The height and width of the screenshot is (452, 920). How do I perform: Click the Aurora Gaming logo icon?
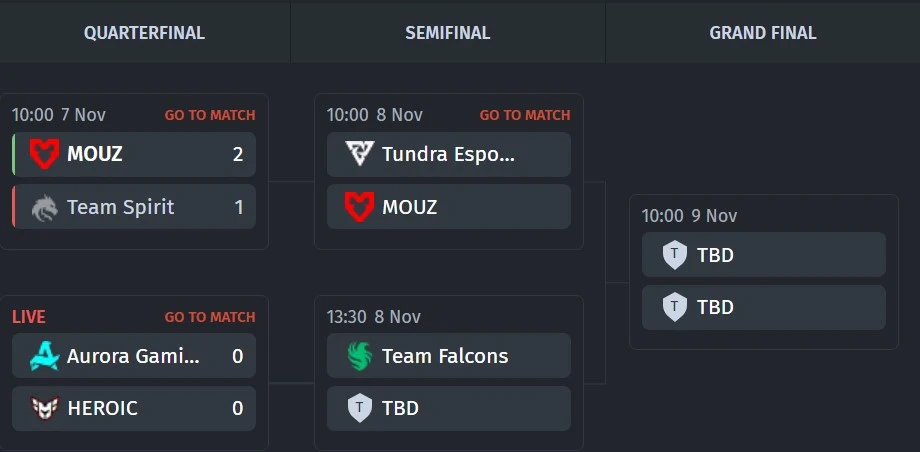click(44, 356)
